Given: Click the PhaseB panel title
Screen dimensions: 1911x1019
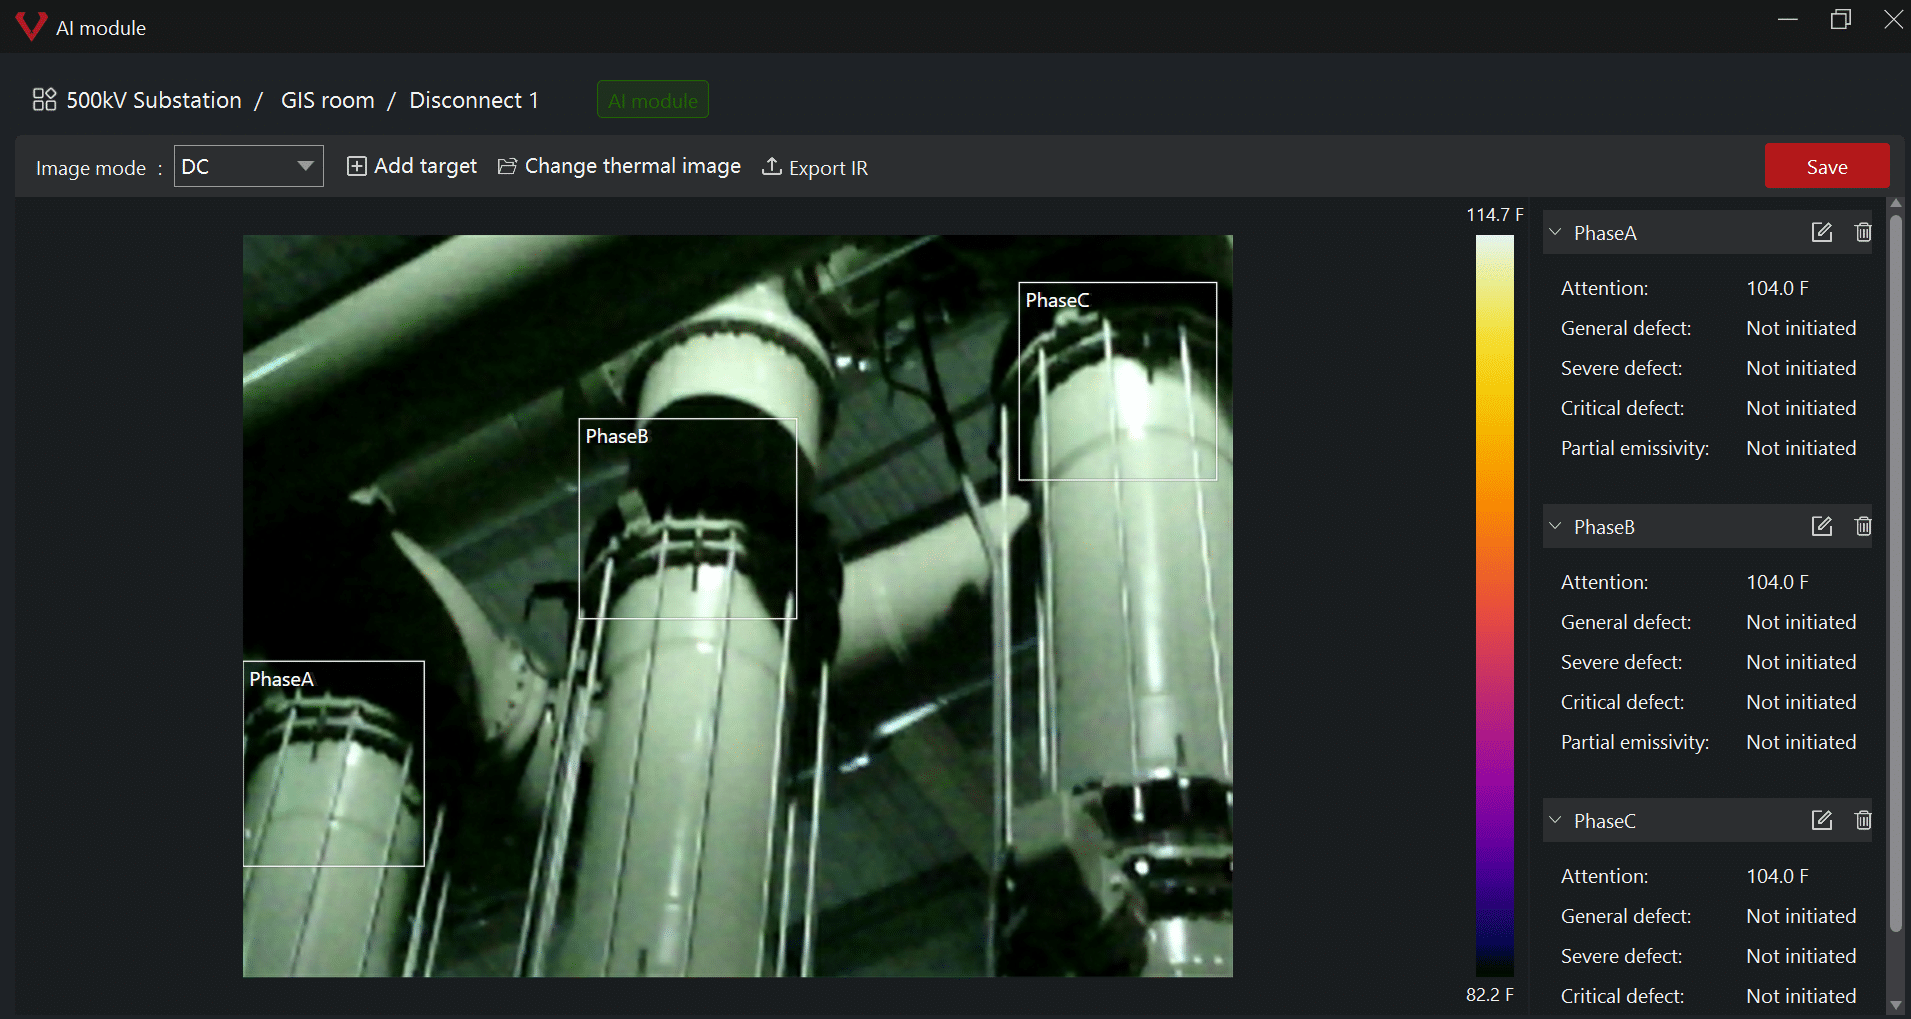Looking at the screenshot, I should click(1604, 527).
